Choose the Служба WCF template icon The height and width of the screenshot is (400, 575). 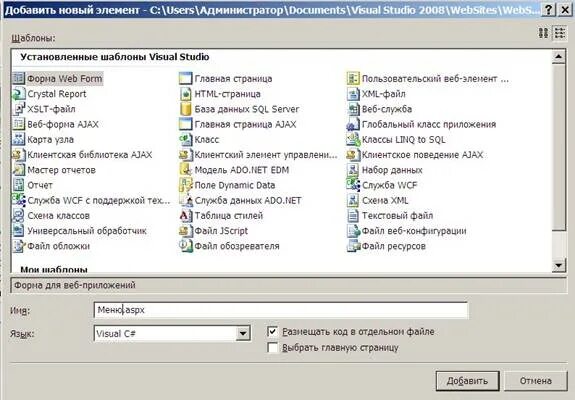point(353,185)
